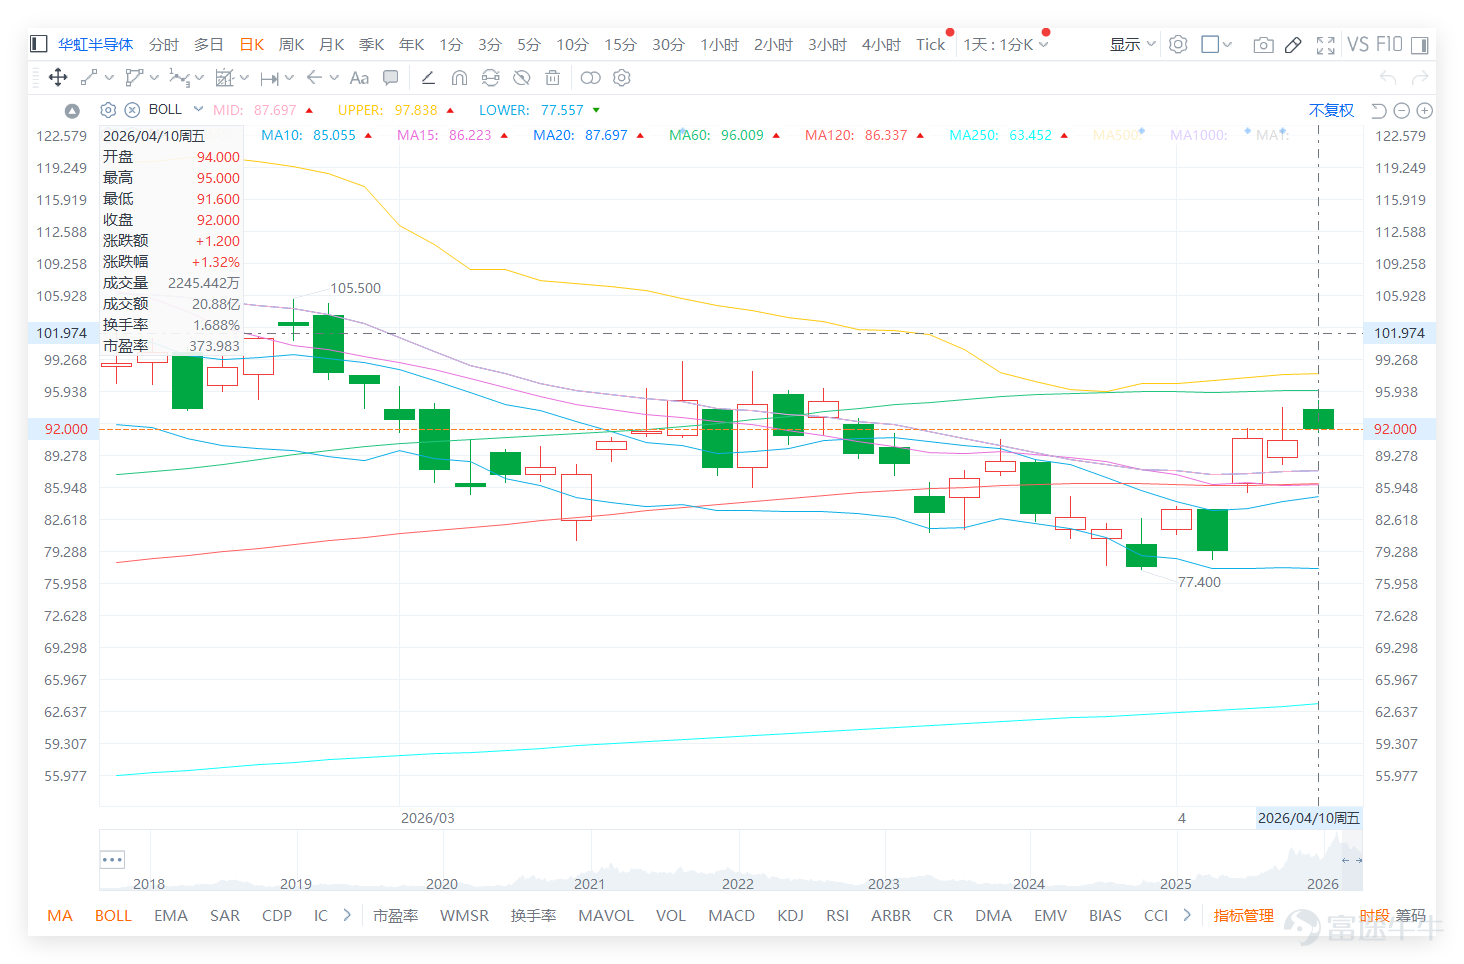
Task: Toggle the left sidebar panel
Action: 39,44
